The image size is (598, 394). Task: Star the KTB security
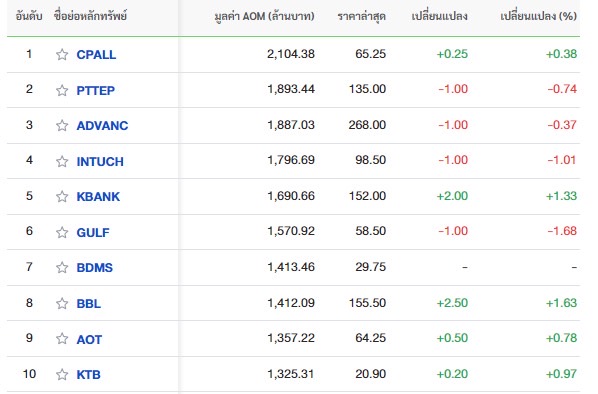point(62,374)
